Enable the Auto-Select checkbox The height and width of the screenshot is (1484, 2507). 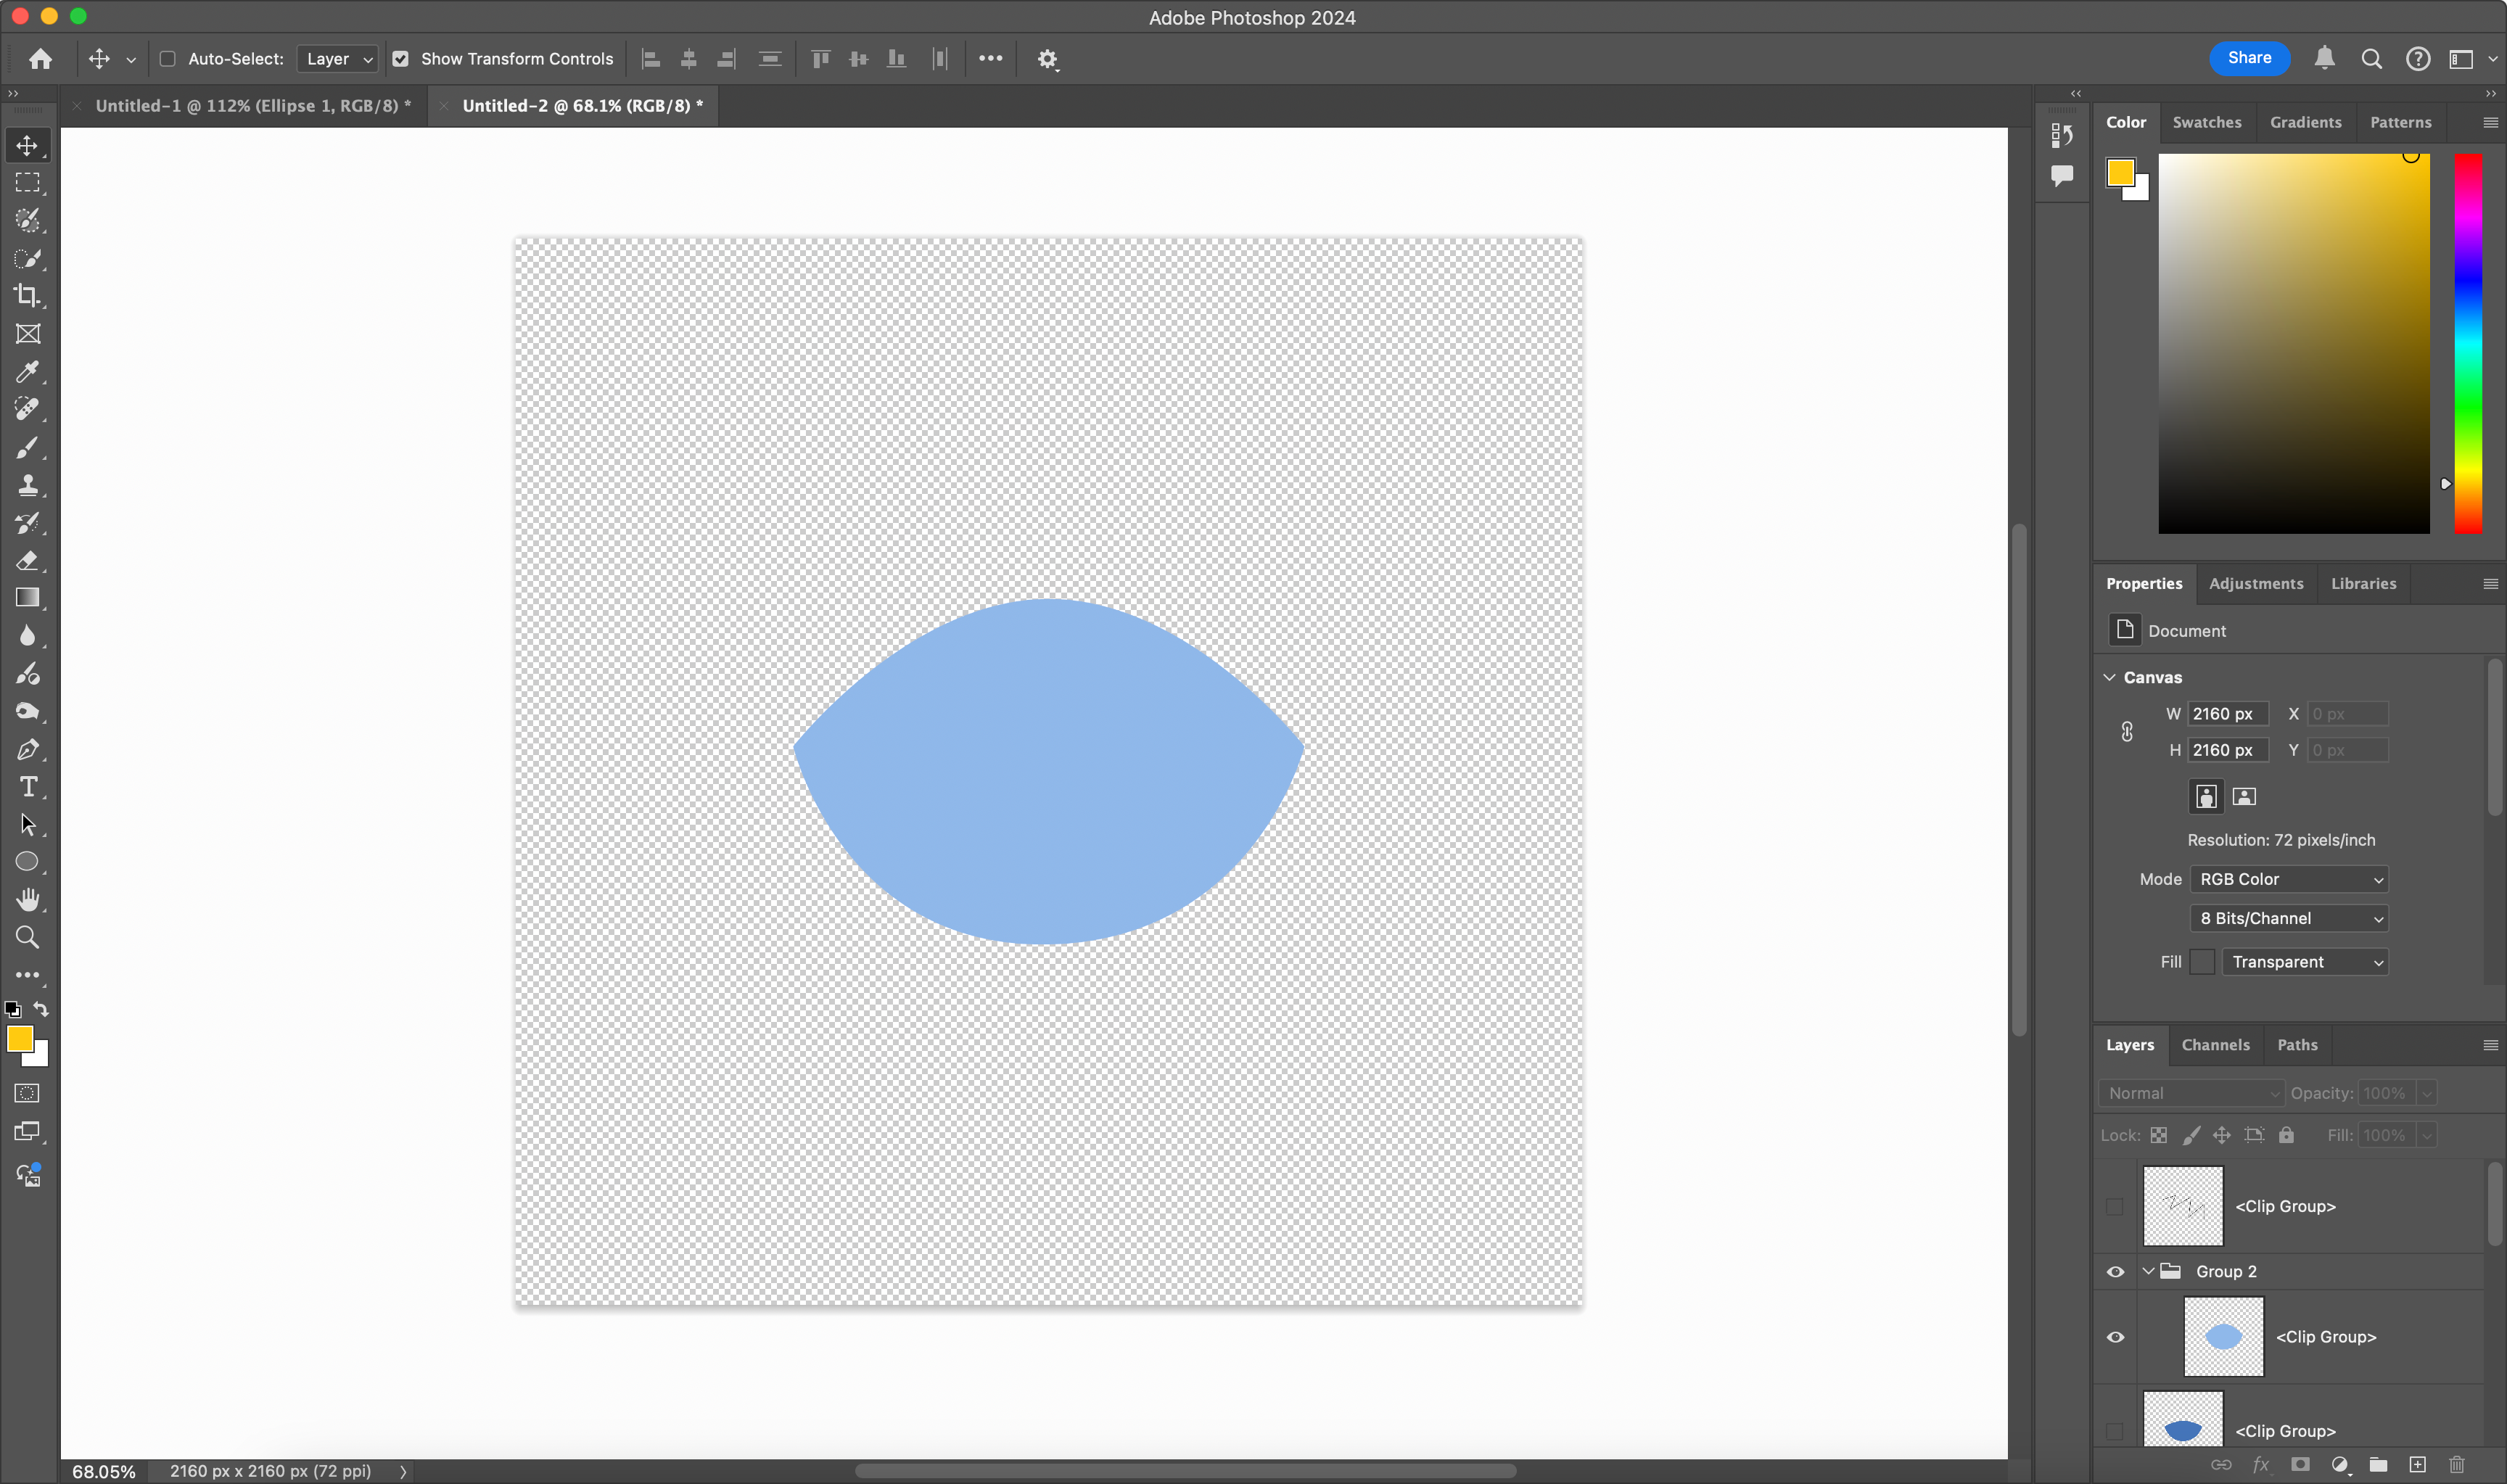click(x=167, y=59)
